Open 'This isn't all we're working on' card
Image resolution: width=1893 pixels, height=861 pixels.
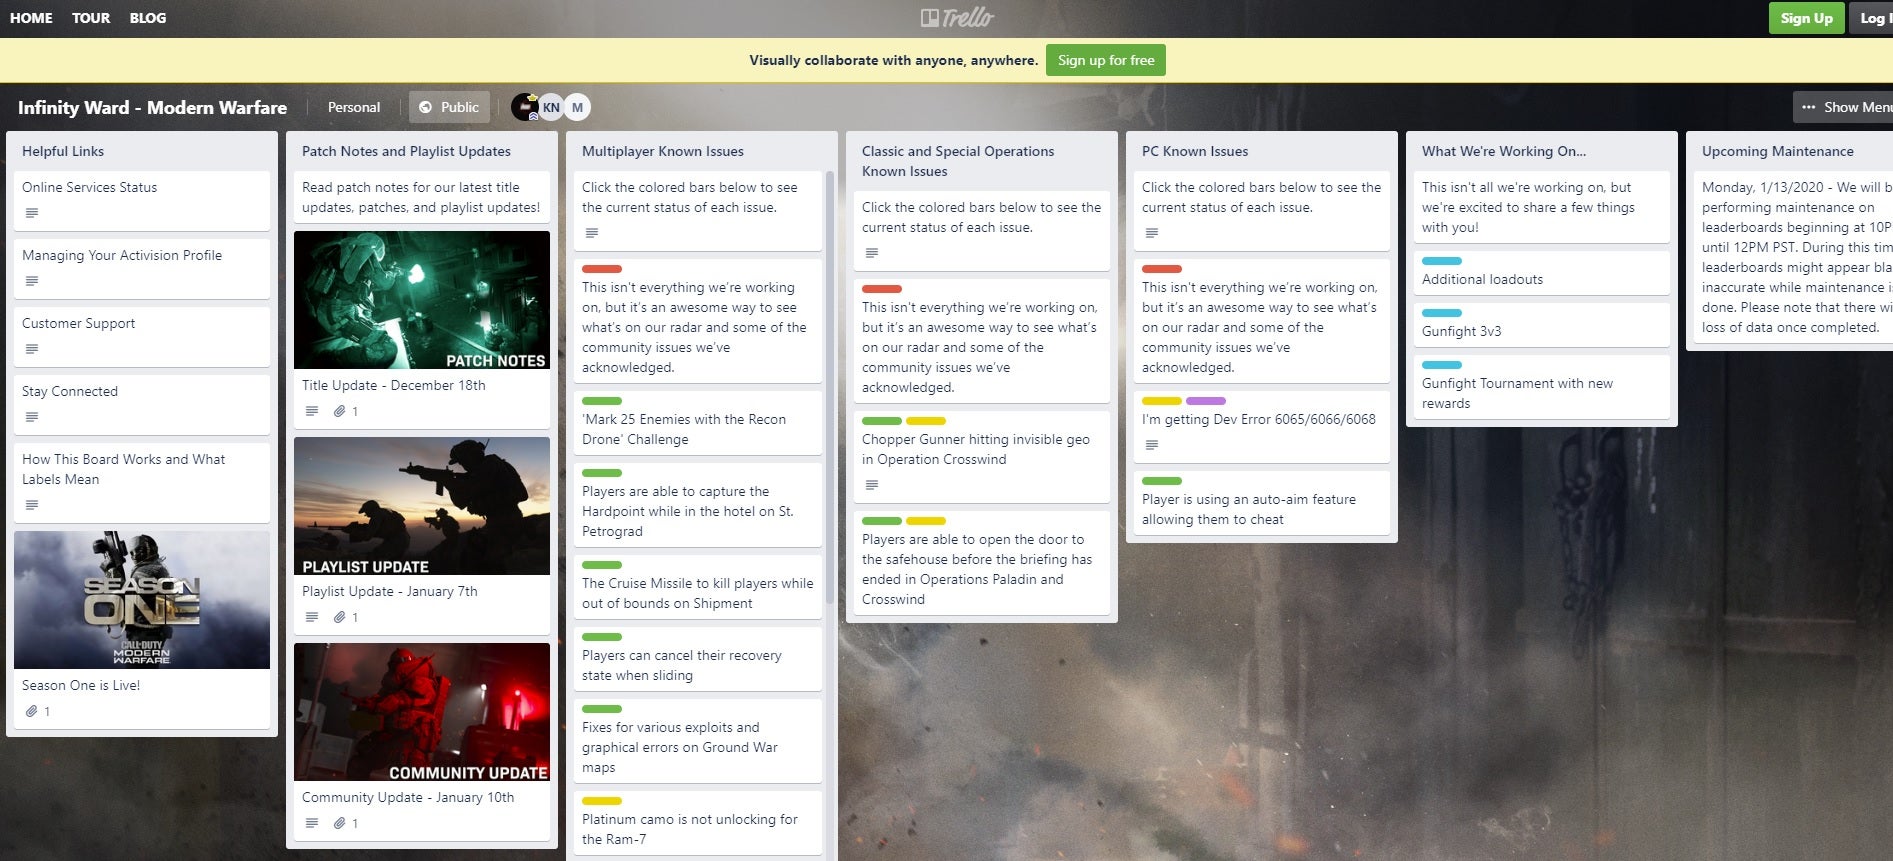[1542, 207]
